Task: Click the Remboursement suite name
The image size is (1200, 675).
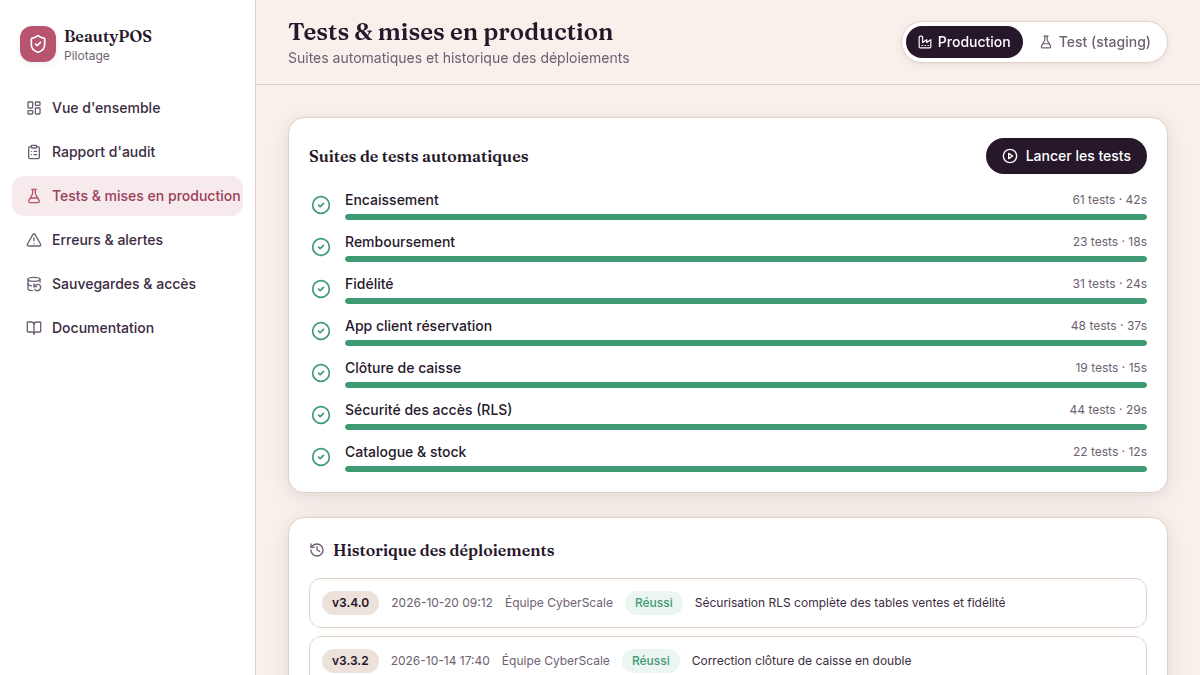Action: pyautogui.click(x=400, y=242)
